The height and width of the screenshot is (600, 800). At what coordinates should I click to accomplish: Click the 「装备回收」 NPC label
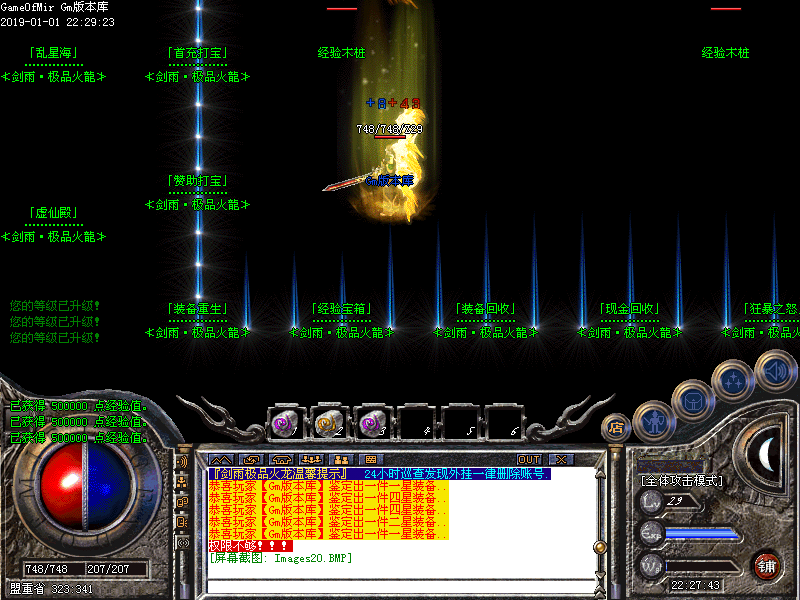[x=486, y=309]
